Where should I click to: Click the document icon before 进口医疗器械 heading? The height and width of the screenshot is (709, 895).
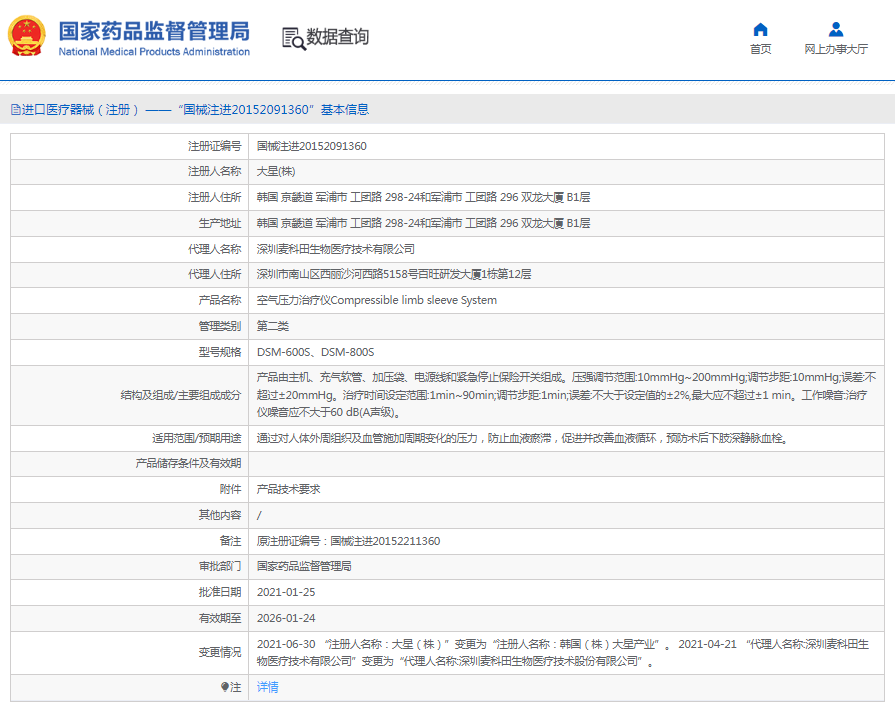point(15,110)
